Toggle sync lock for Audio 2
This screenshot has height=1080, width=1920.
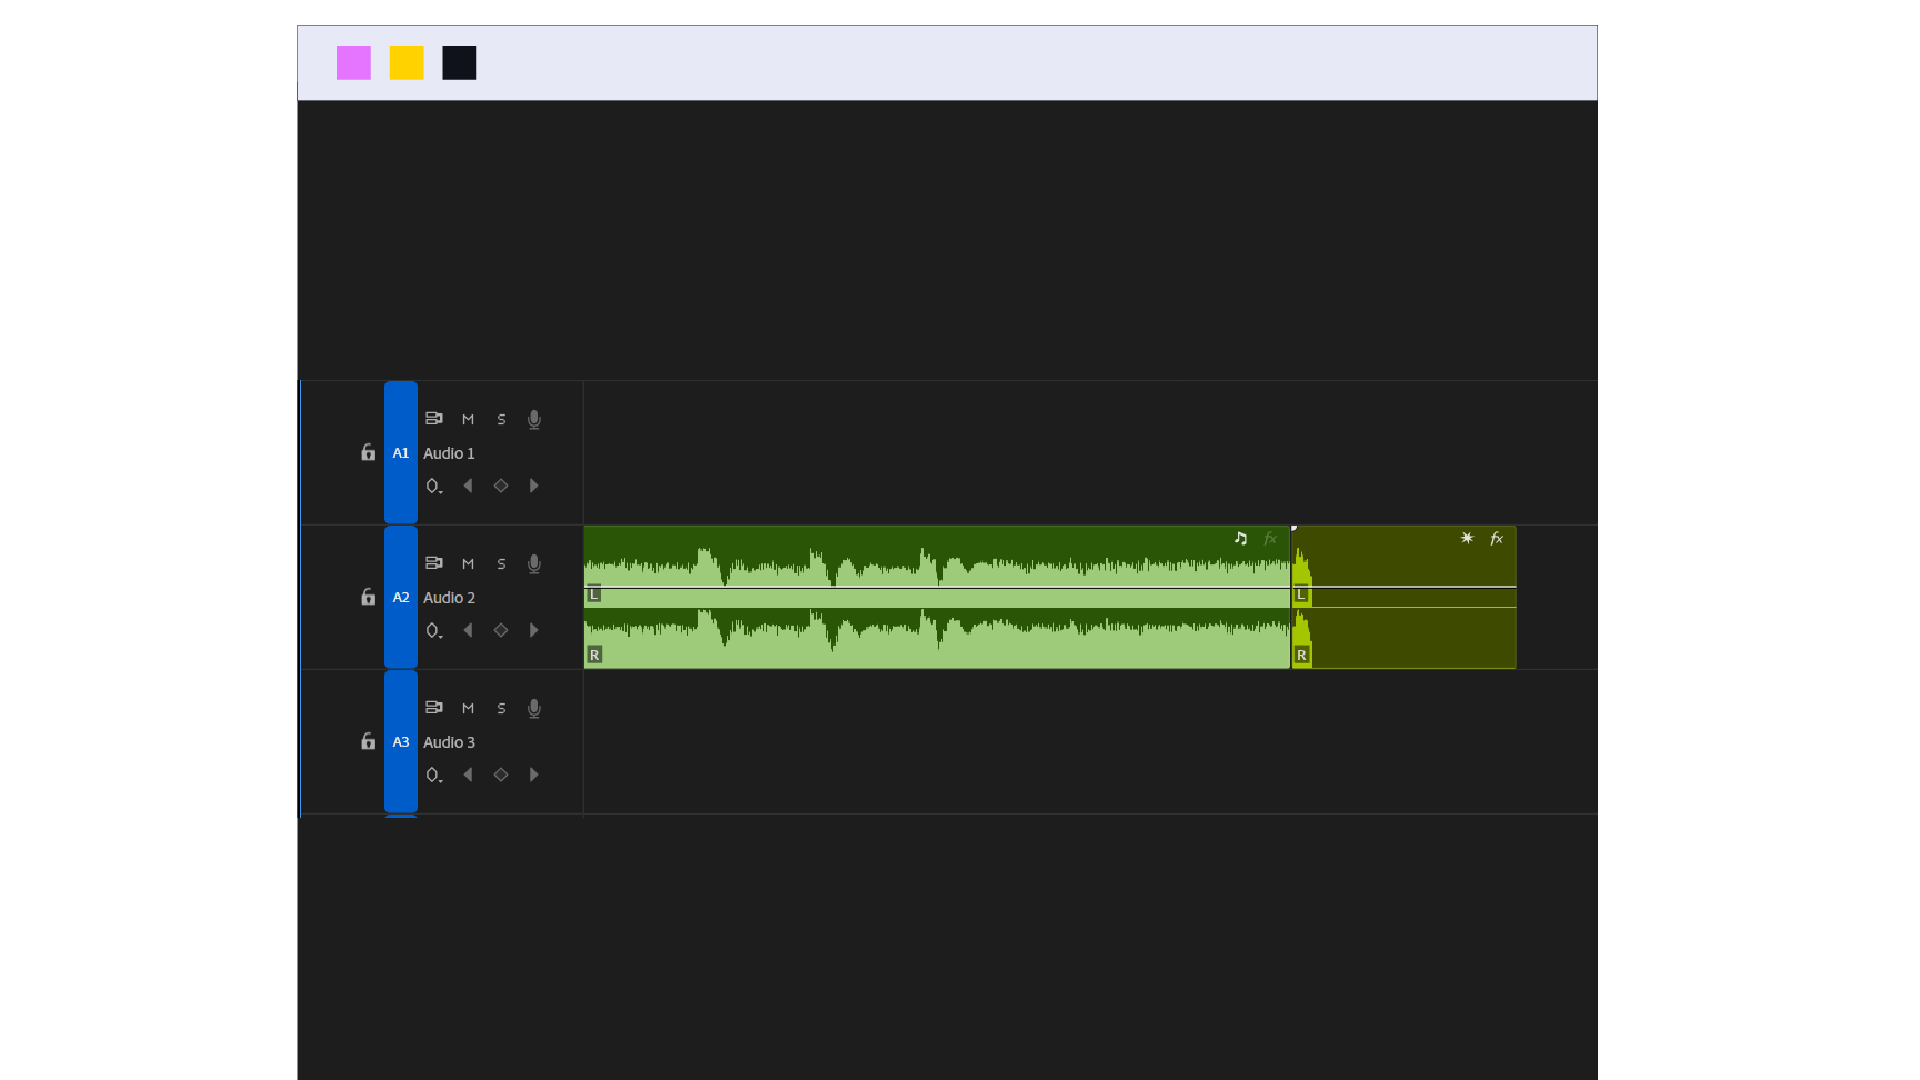[x=434, y=563]
